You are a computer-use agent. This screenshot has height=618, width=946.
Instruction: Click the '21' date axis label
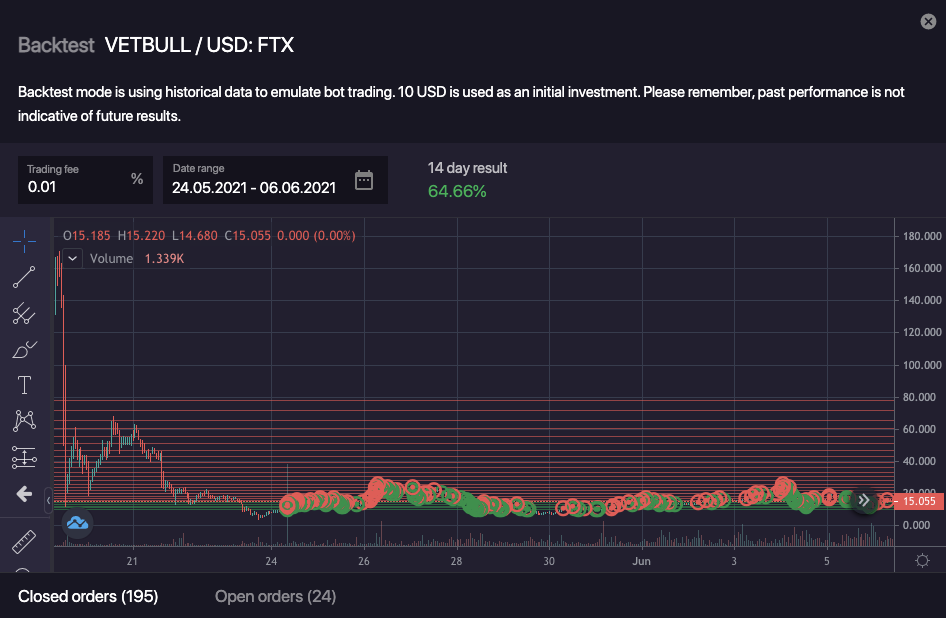tap(132, 561)
